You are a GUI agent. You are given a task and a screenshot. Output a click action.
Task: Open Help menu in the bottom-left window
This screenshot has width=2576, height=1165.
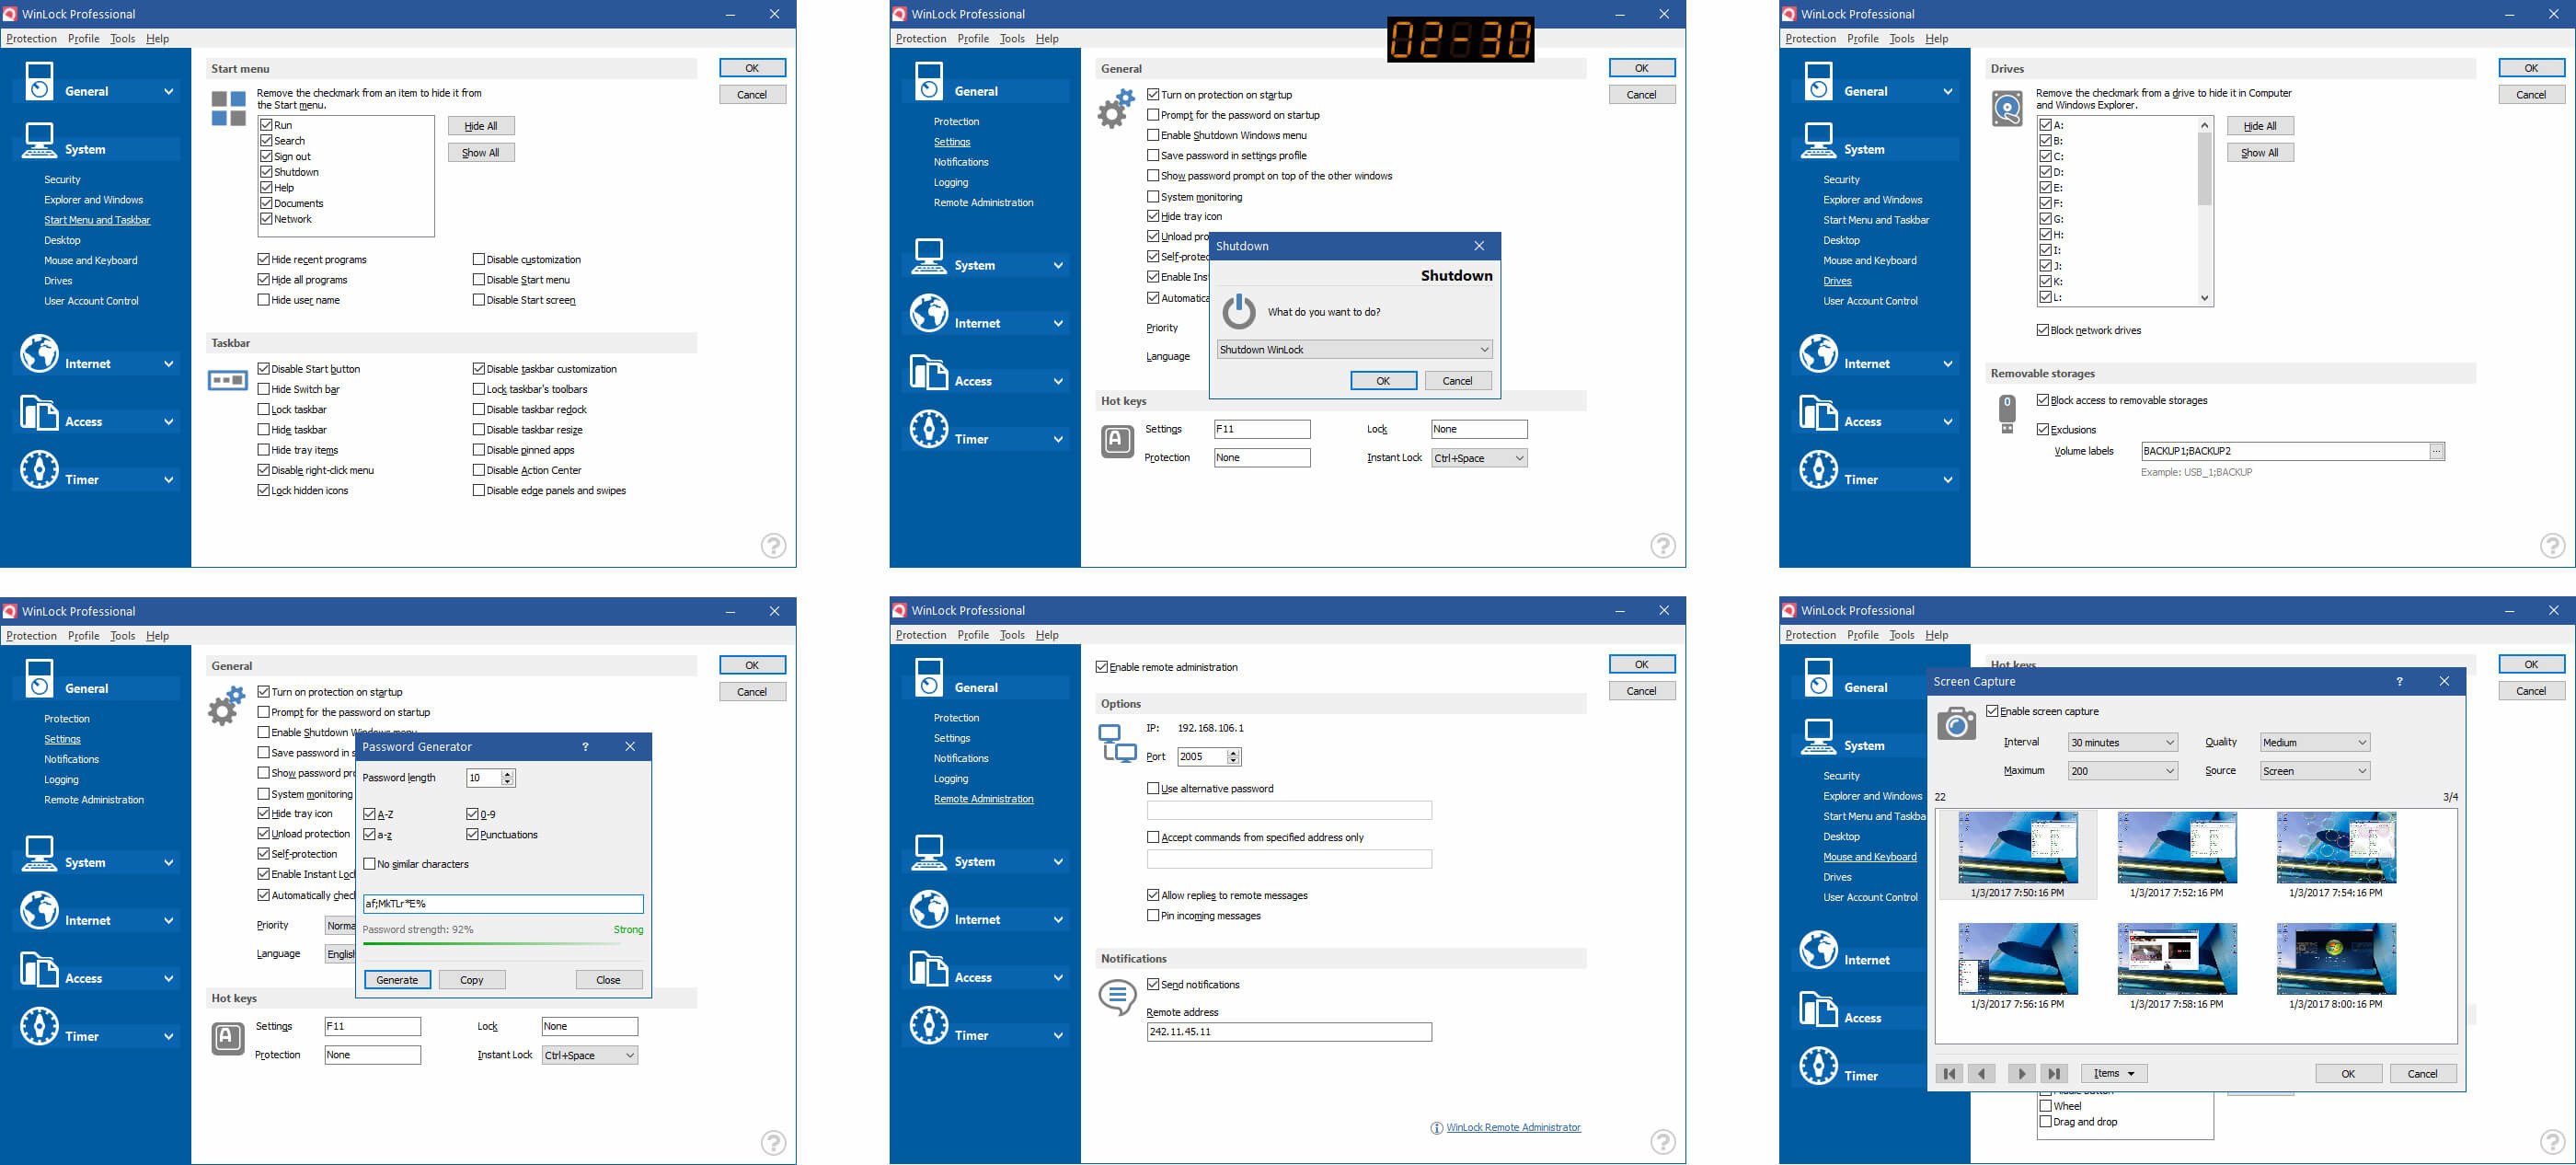(157, 635)
